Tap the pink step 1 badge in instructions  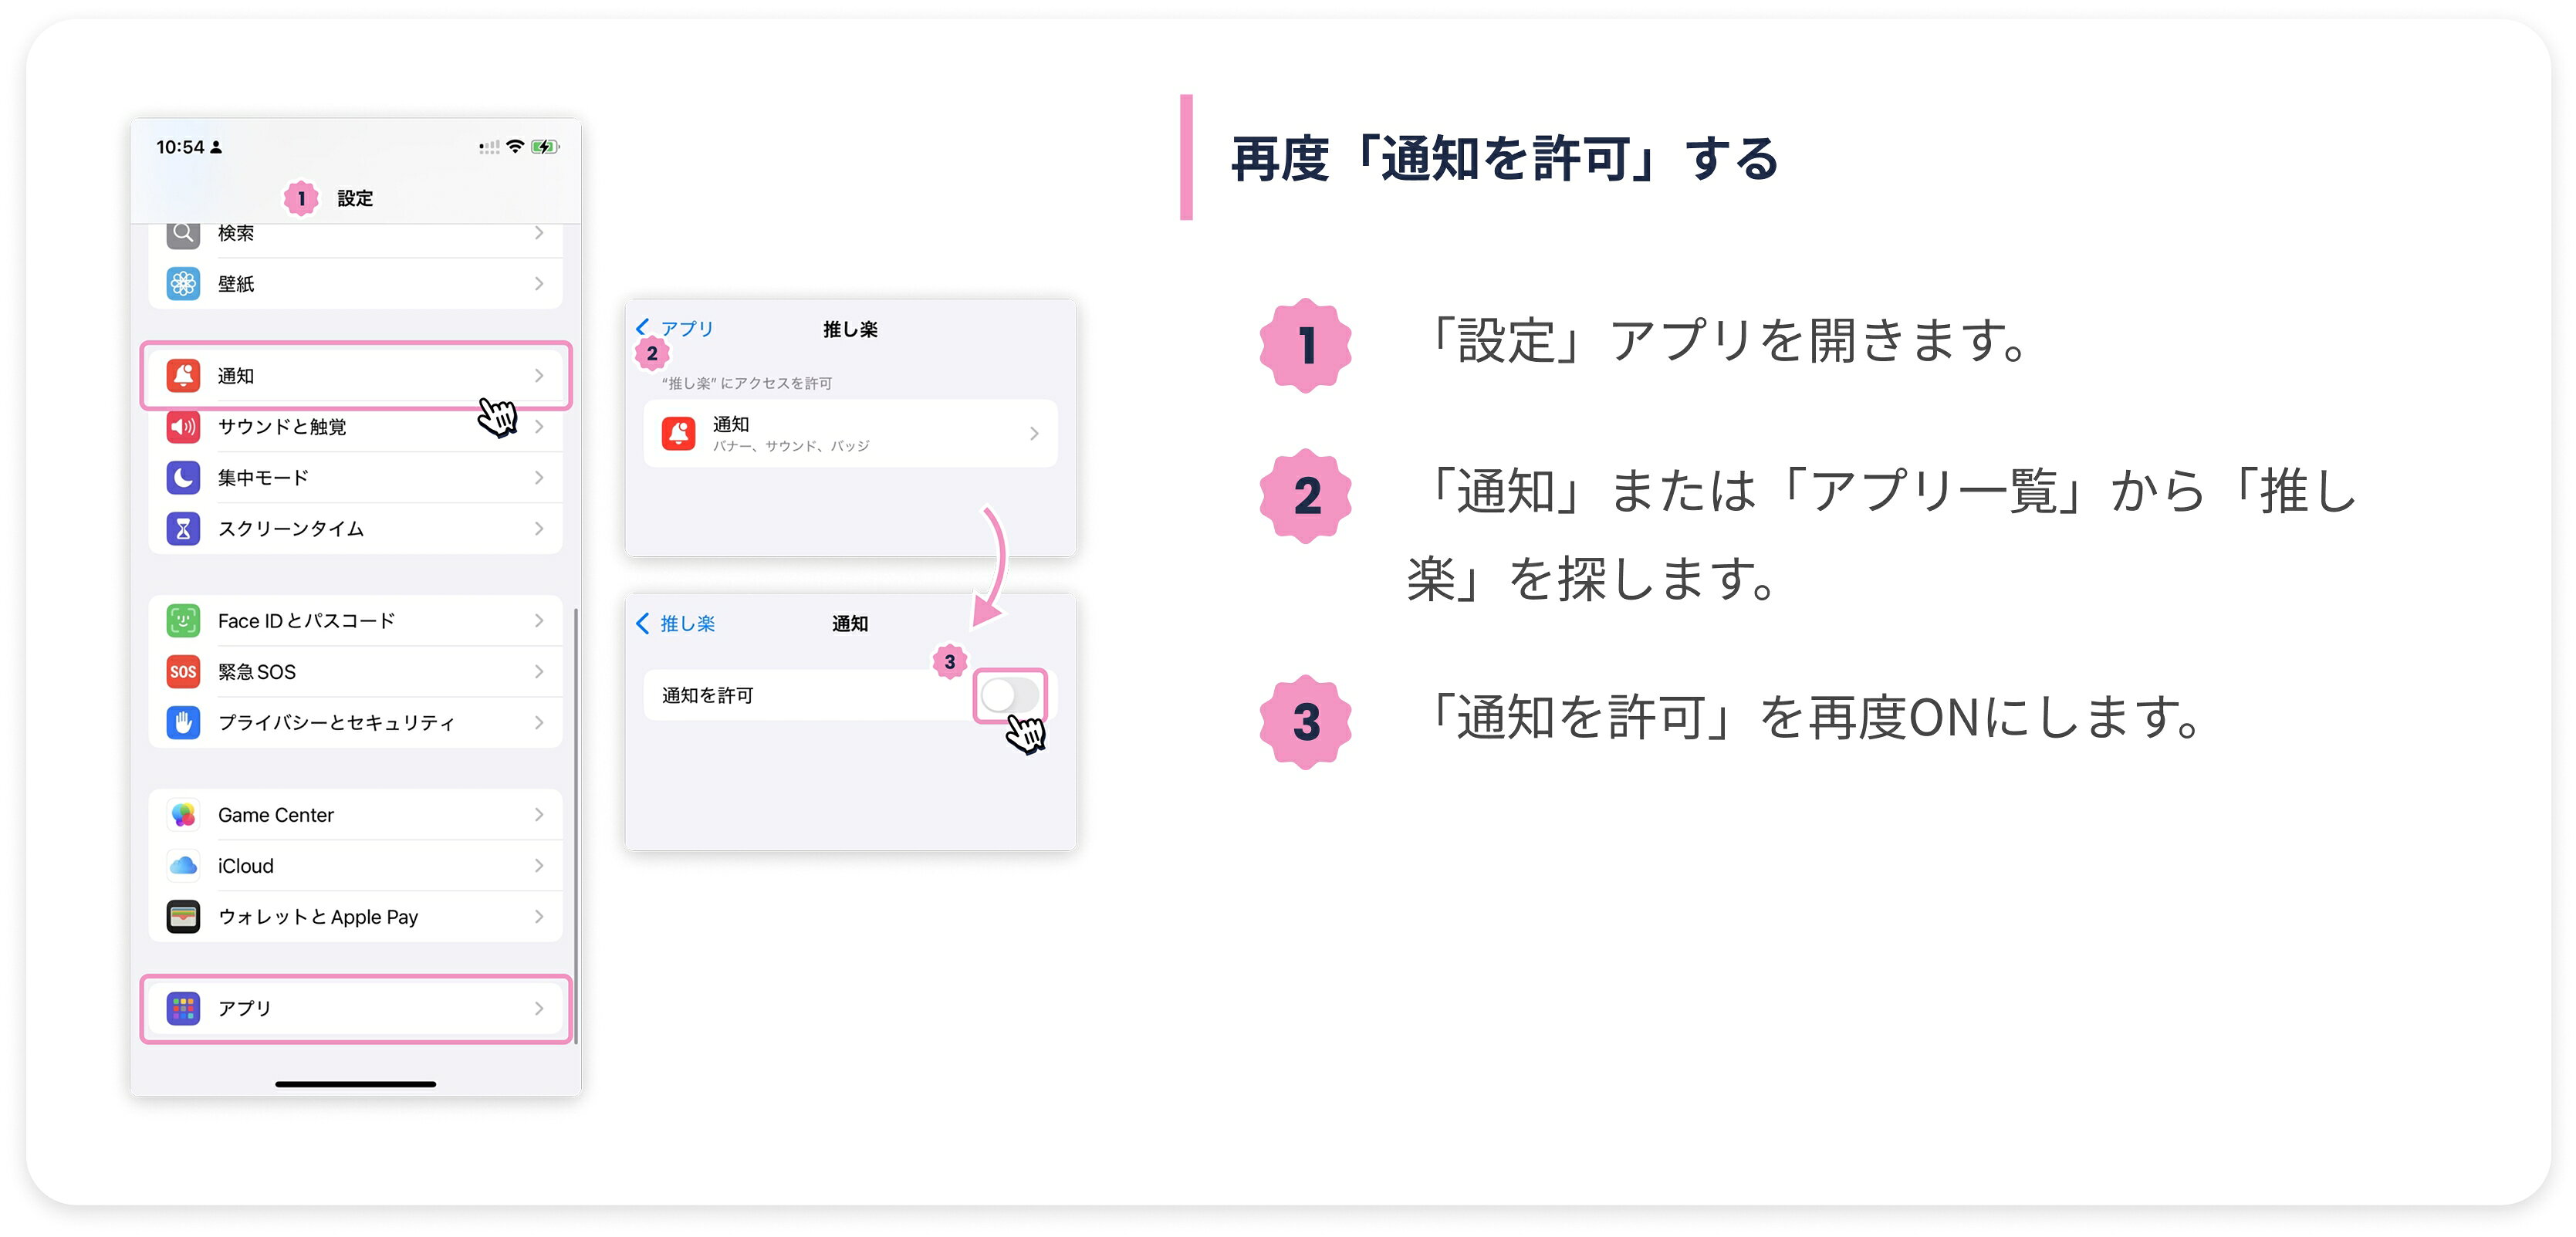coord(1305,344)
